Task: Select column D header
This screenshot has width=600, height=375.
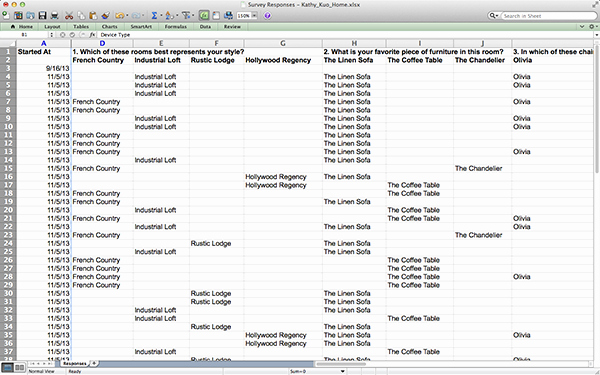Action: (102, 43)
